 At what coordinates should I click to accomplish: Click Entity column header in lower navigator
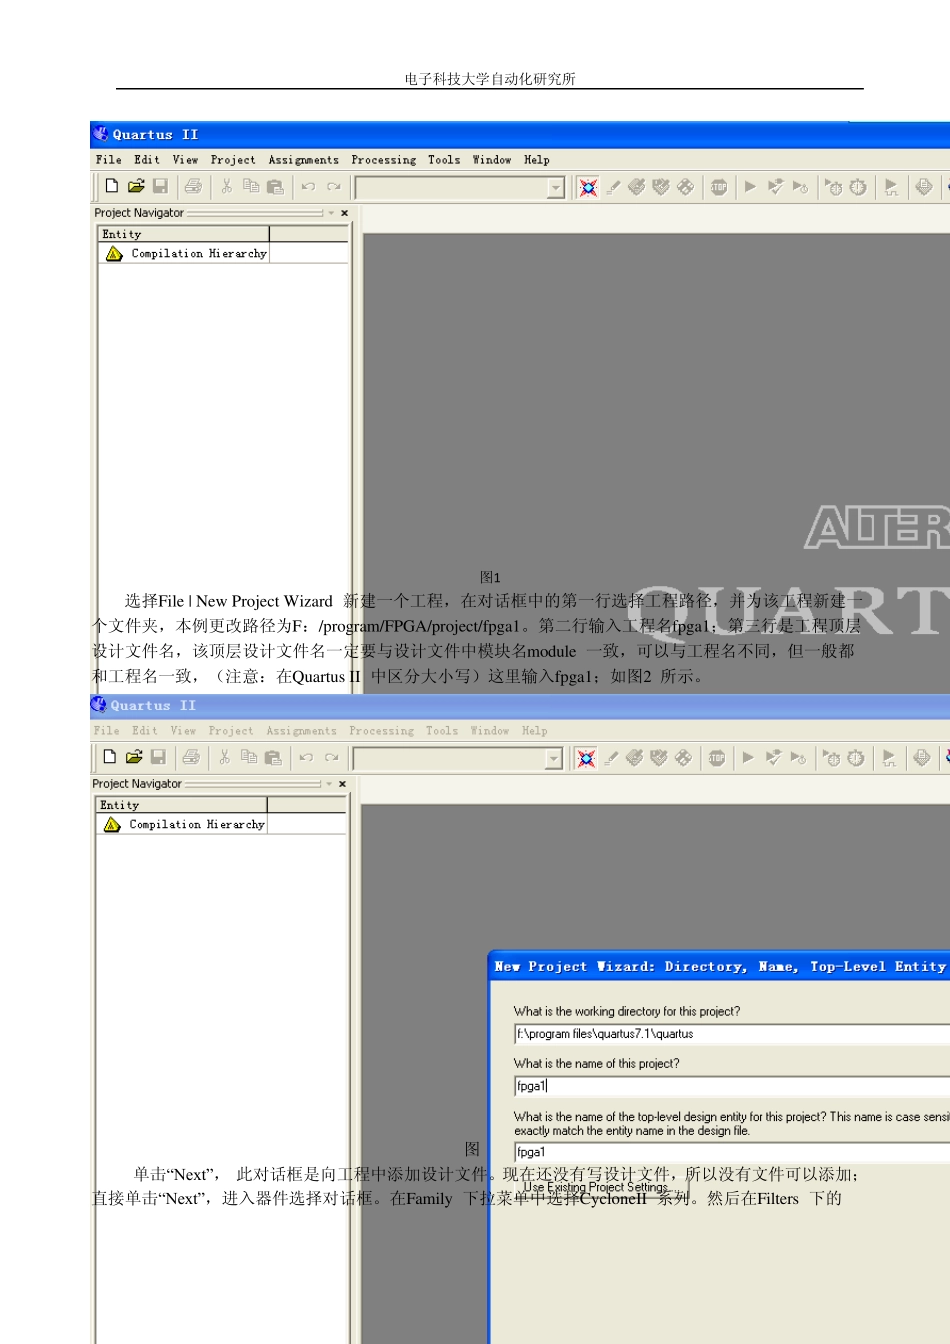click(x=182, y=805)
